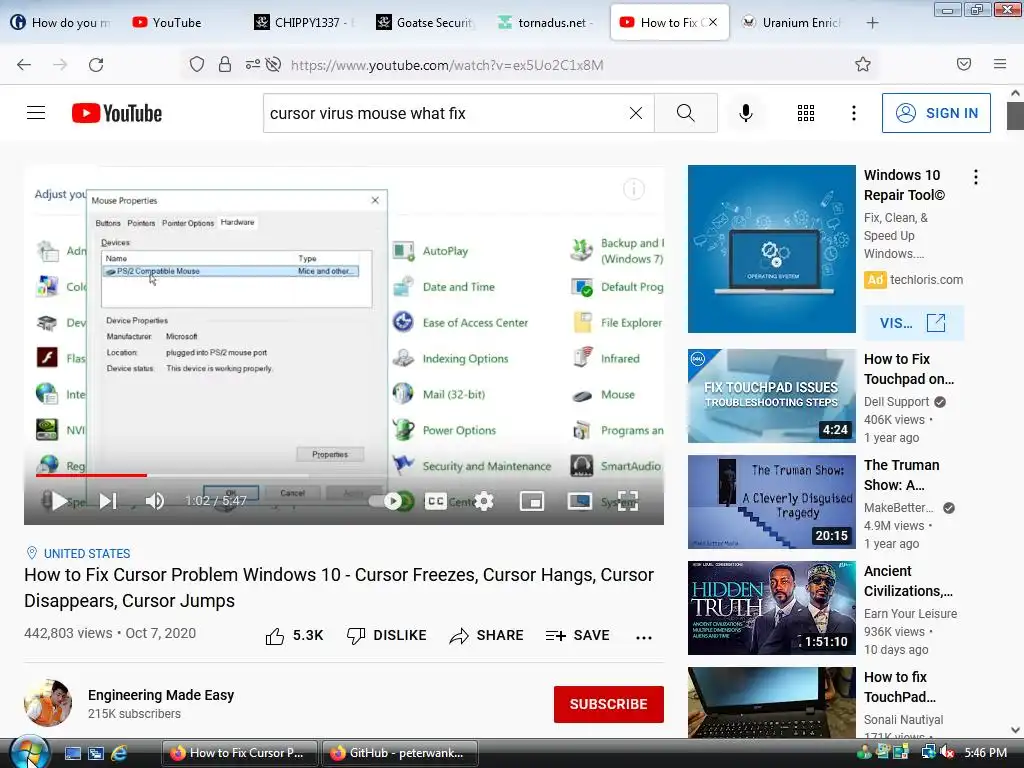Click SIGN IN button
1024x768 pixels.
point(936,113)
